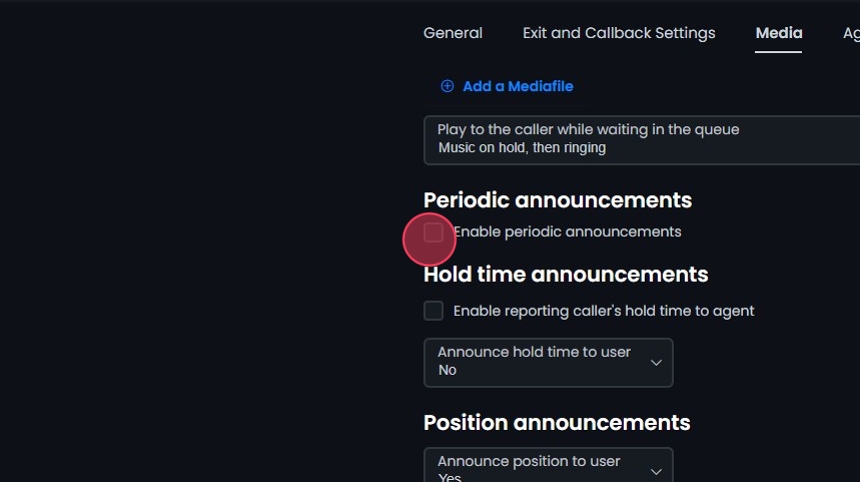The image size is (860, 482).
Task: Click the Position announcements heading
Action: (x=556, y=422)
